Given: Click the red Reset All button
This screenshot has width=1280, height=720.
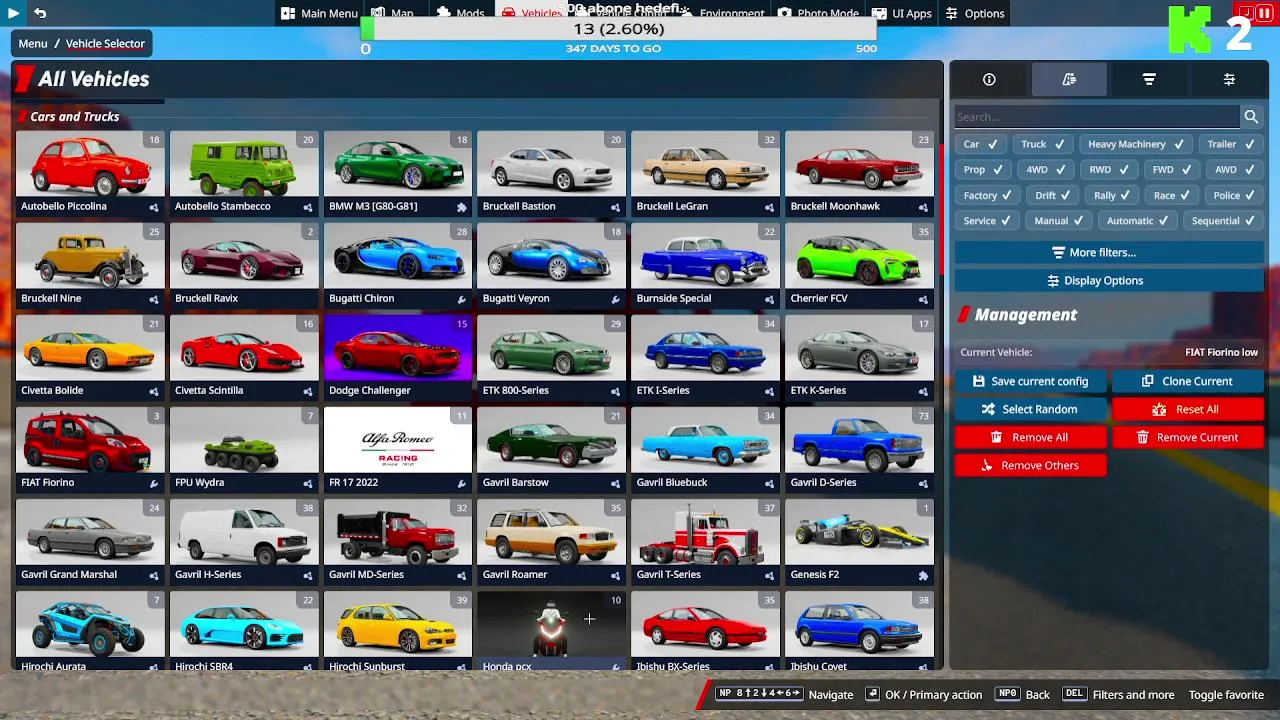Looking at the screenshot, I should click(x=1188, y=409).
